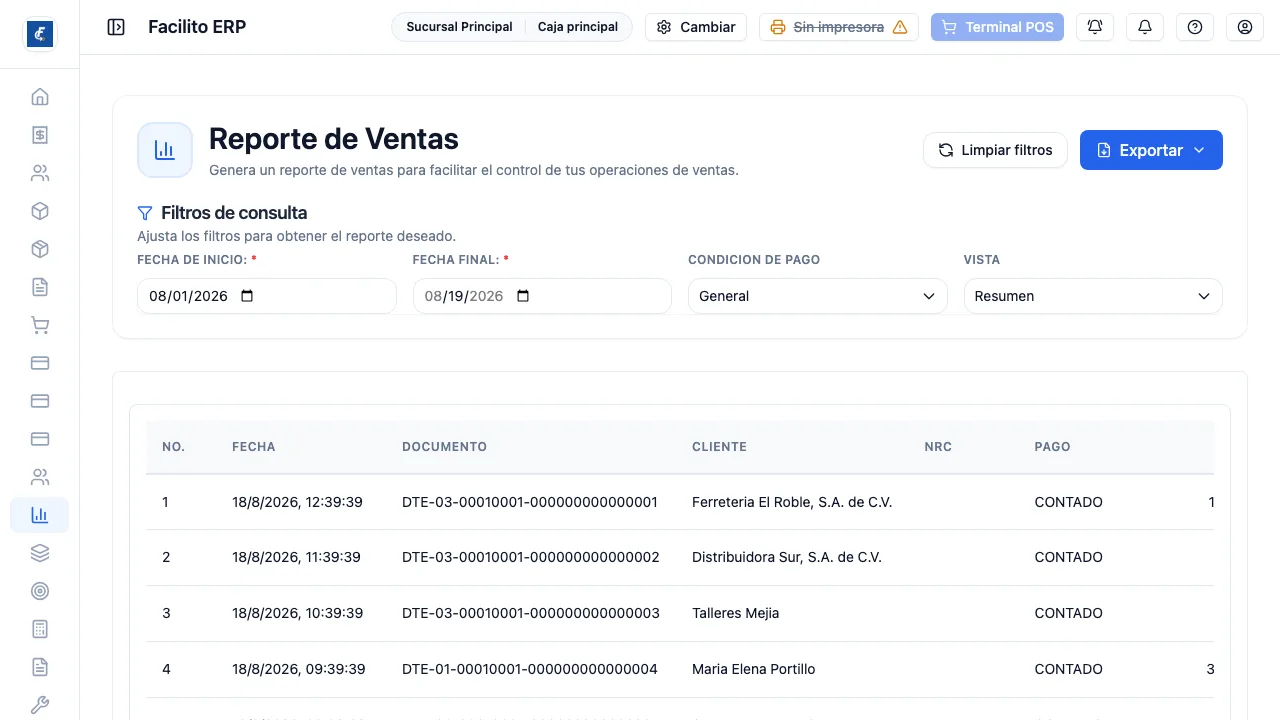Open the ringing bell alerts icon
The image size is (1280, 720).
click(1095, 27)
